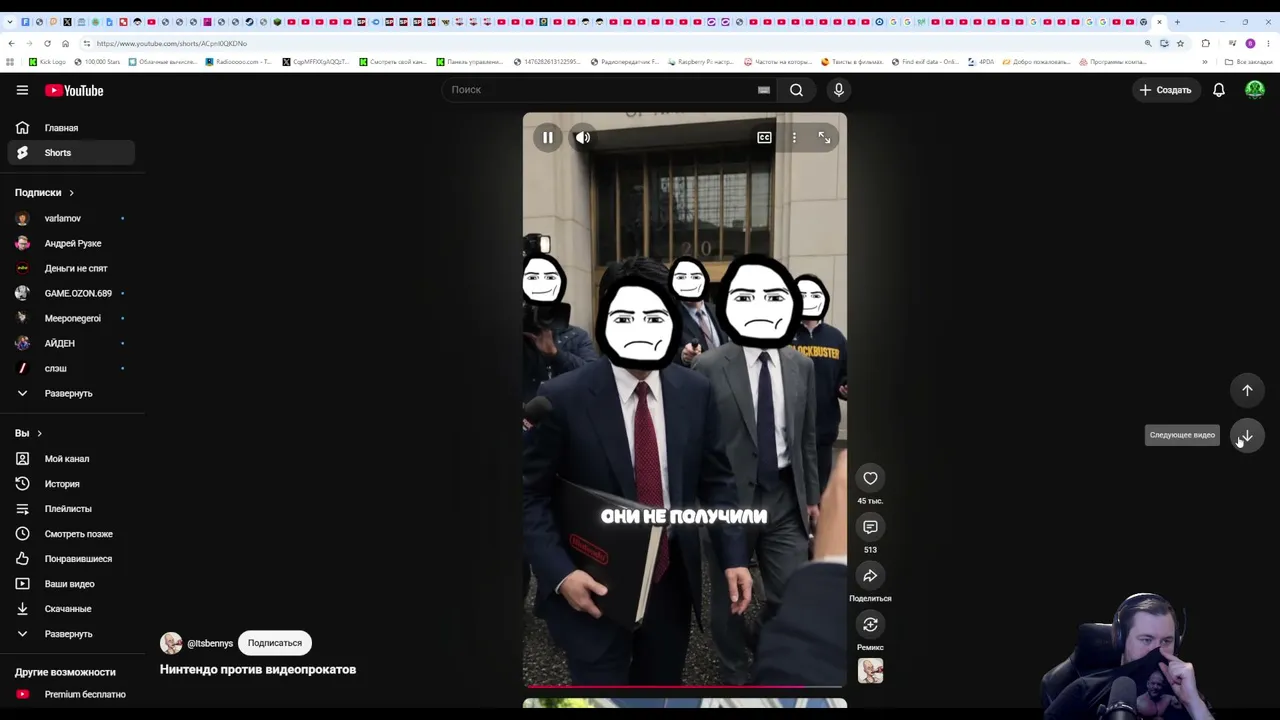
Task: Open the Все закладки folder
Action: (1249, 62)
